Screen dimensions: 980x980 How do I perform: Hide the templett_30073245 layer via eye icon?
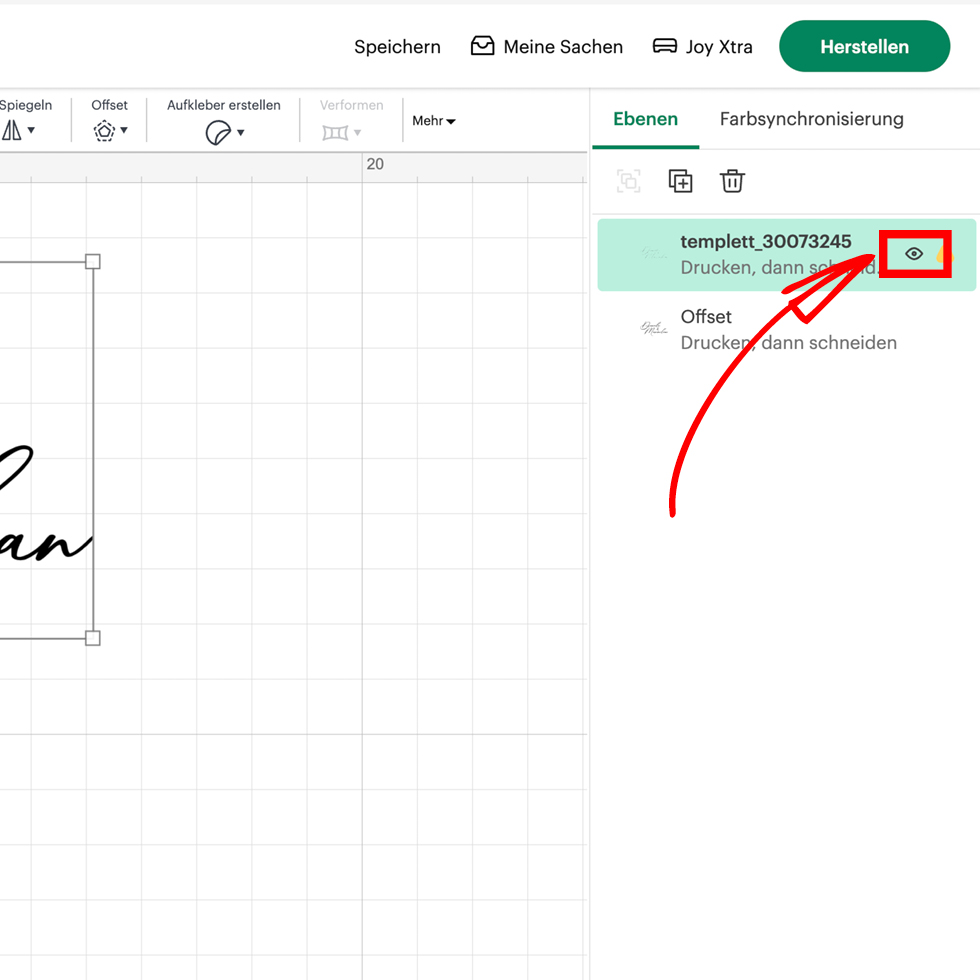click(913, 255)
